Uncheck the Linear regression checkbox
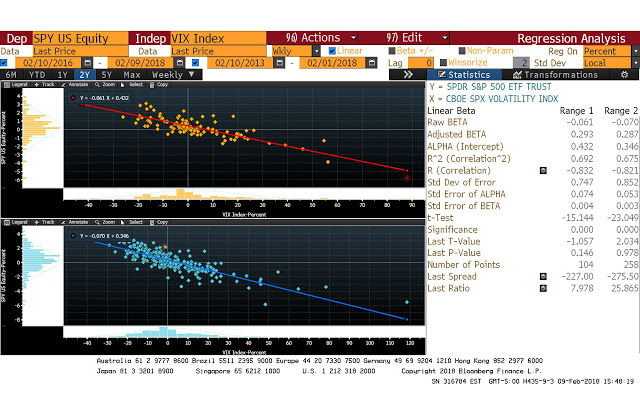Screen dimensions: 640x394 (332, 51)
